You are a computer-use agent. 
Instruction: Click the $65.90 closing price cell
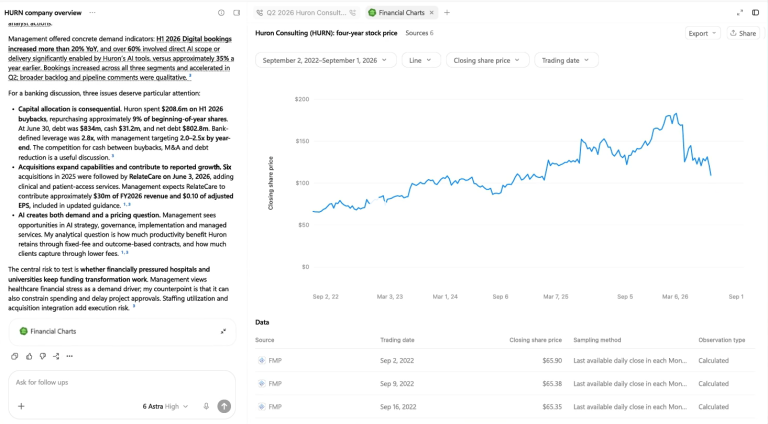(x=552, y=360)
